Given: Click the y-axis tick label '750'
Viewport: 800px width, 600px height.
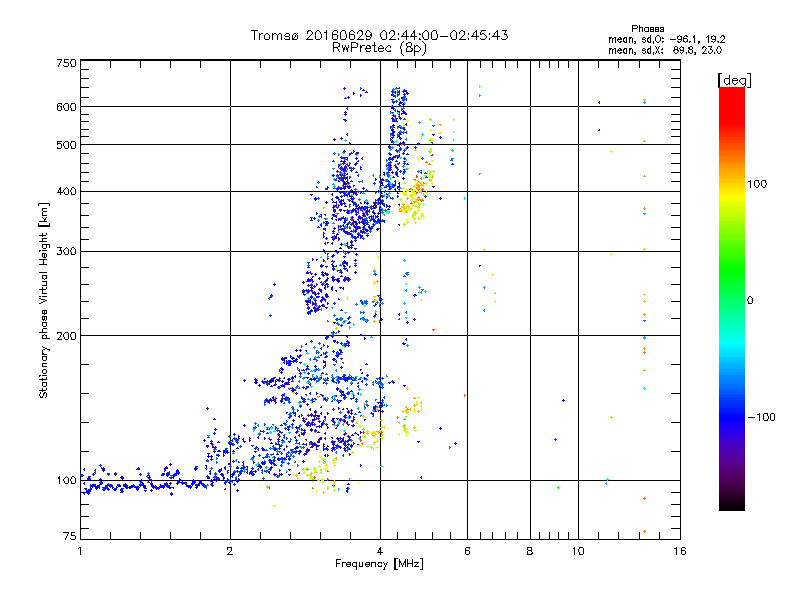Looking at the screenshot, I should (x=66, y=63).
